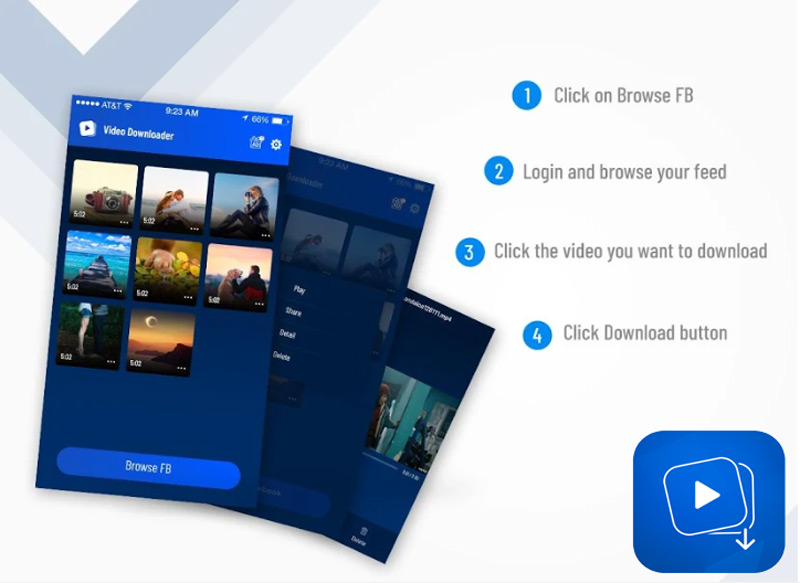Tap the video preview on the rear phone
The image size is (800, 583).
(x=413, y=418)
